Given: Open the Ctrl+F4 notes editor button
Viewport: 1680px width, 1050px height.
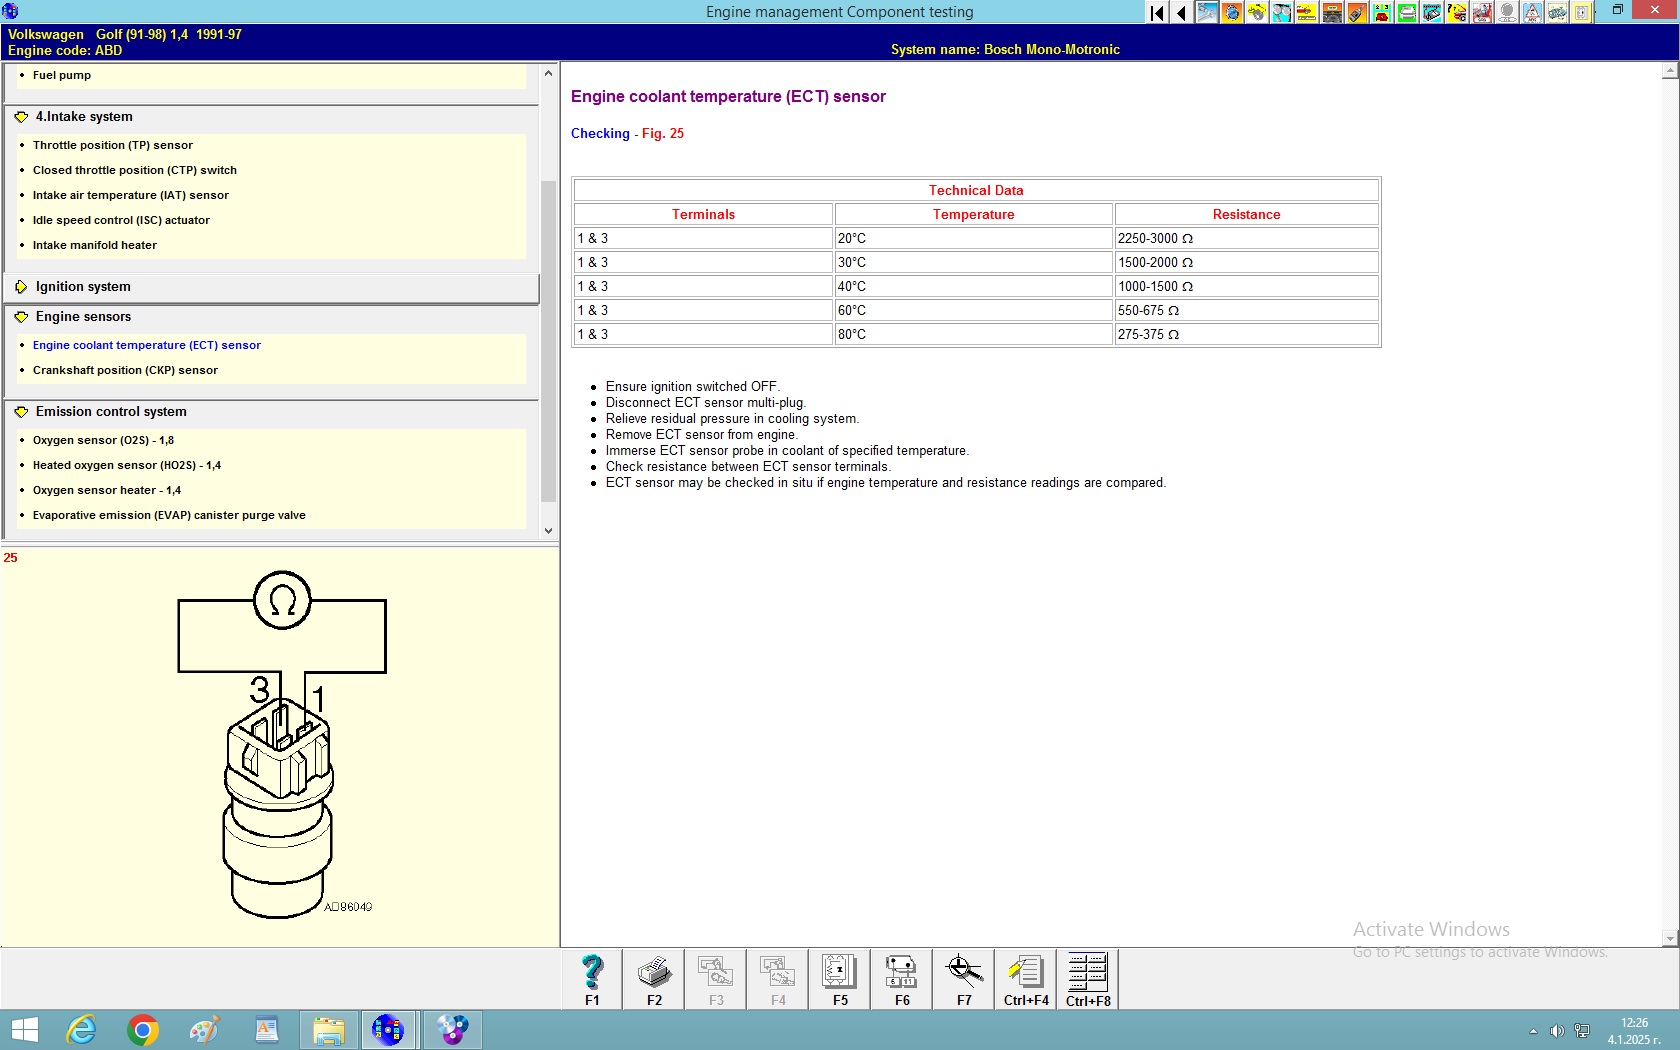Looking at the screenshot, I should pyautogui.click(x=1026, y=979).
